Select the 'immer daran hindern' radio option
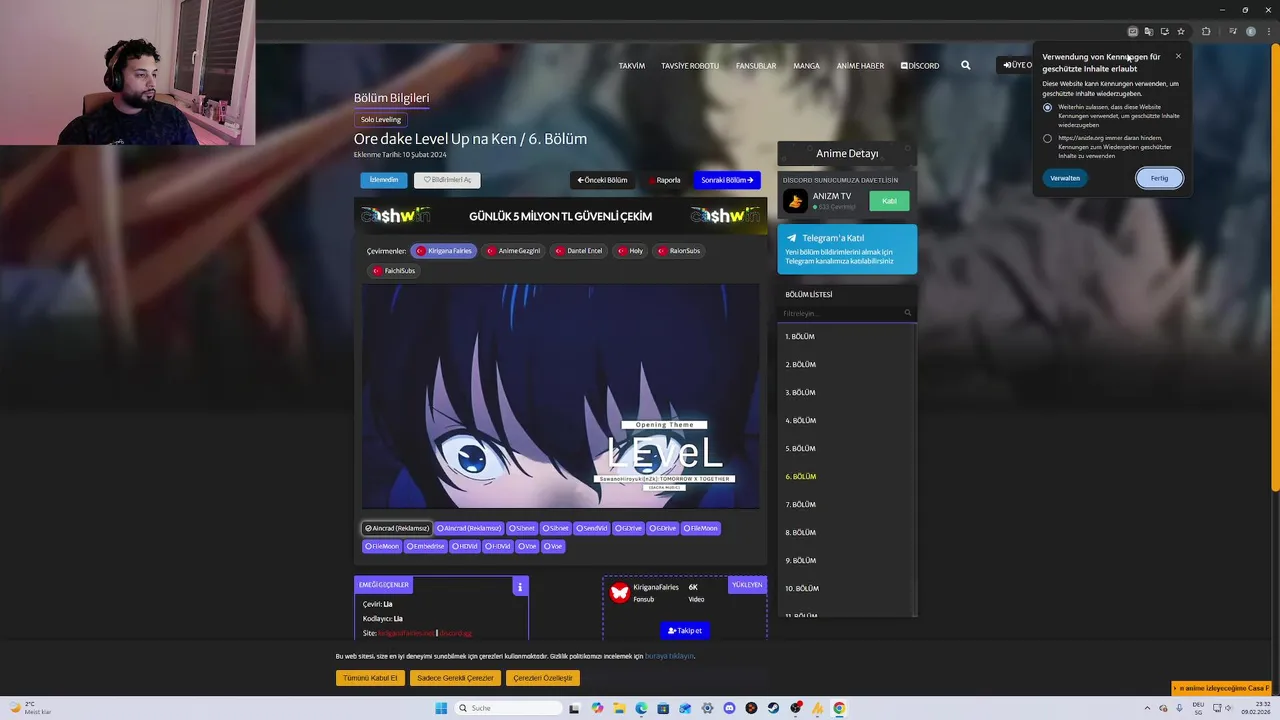Viewport: 1280px width, 720px height. (1047, 138)
